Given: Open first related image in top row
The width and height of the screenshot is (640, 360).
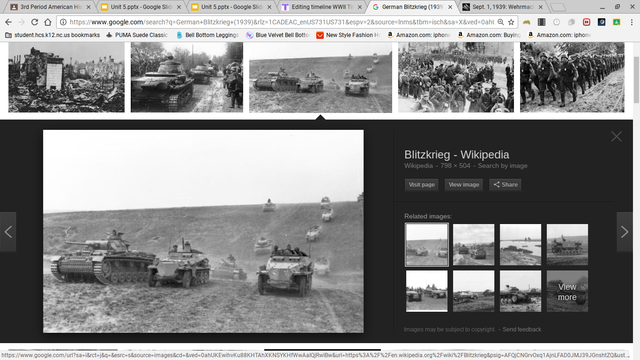Looking at the screenshot, I should [x=427, y=244].
